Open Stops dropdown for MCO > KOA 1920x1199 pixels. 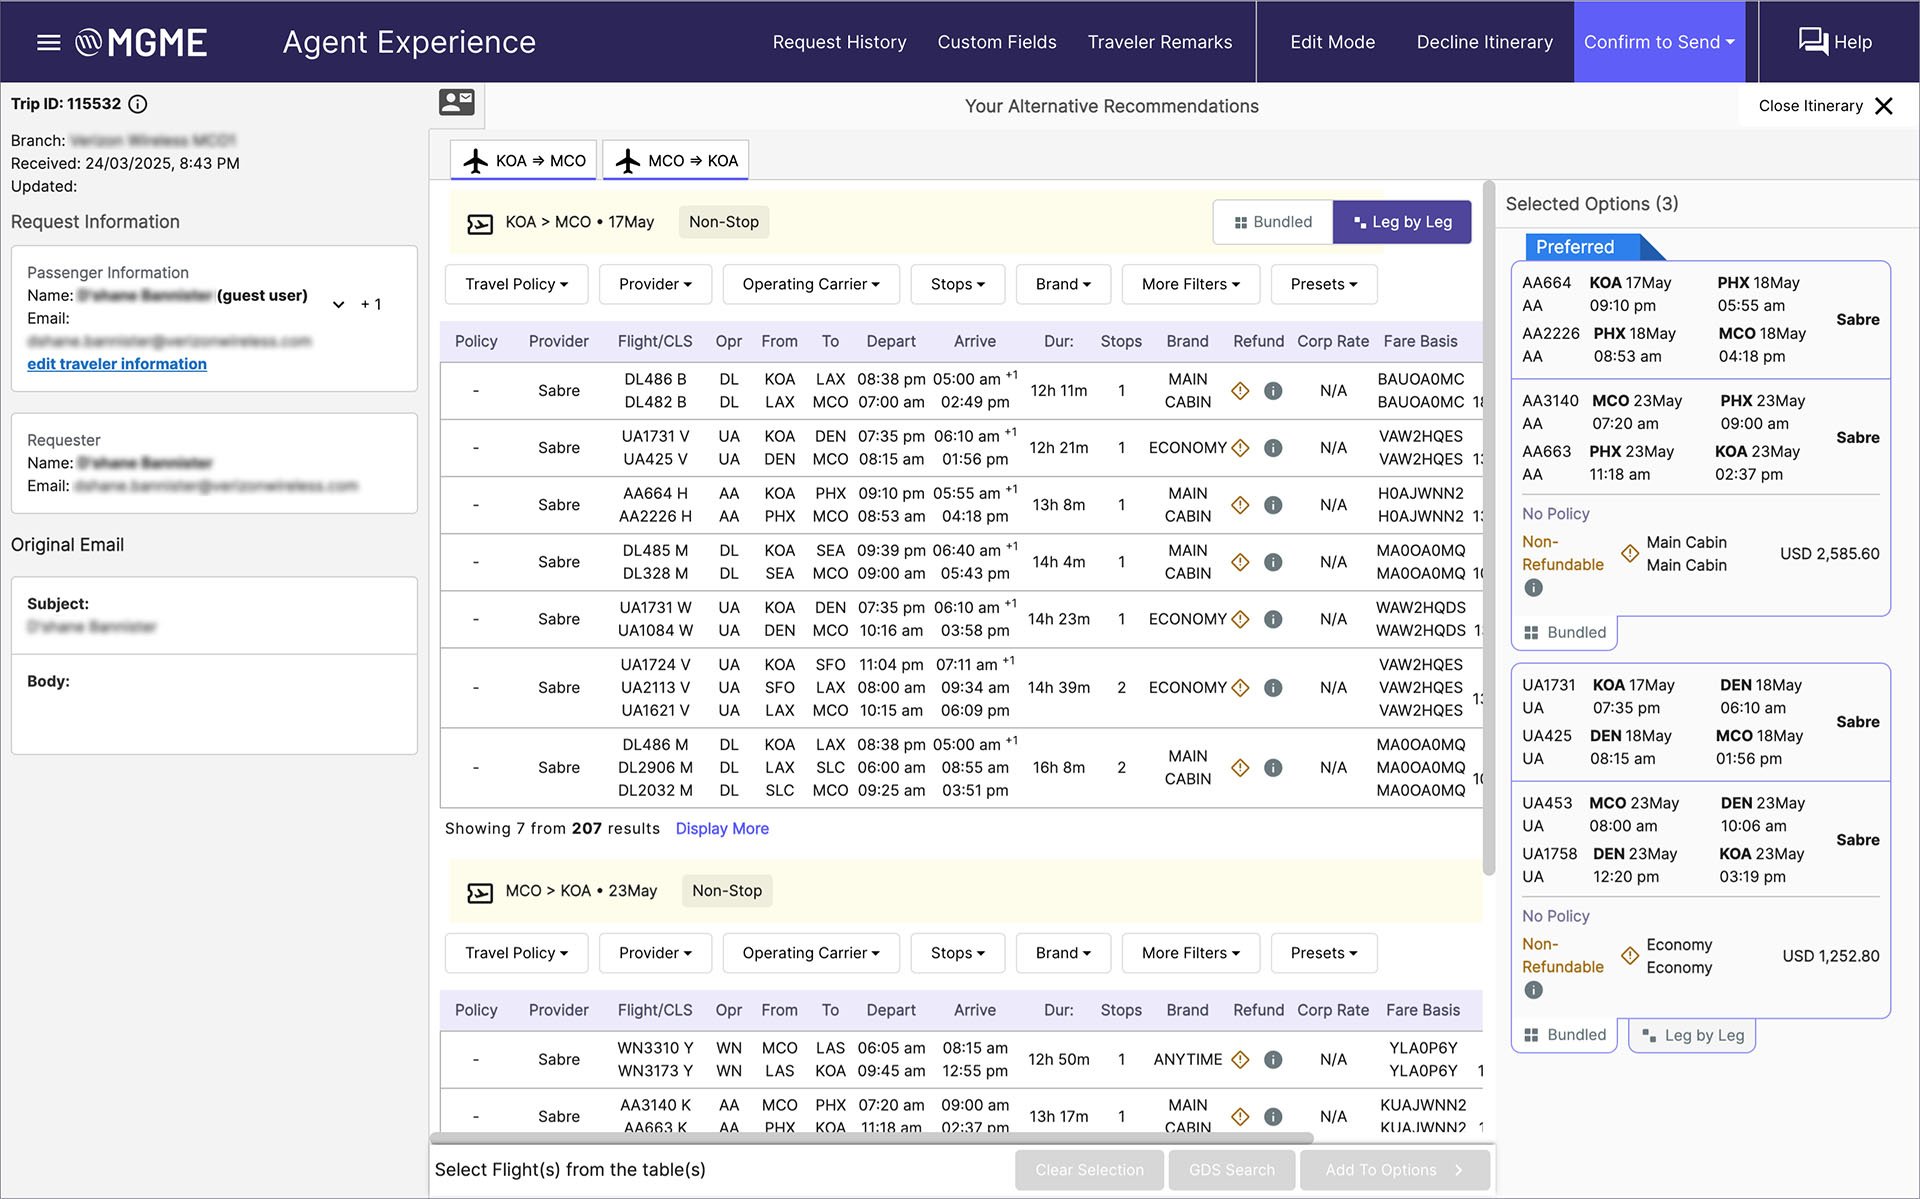[957, 953]
